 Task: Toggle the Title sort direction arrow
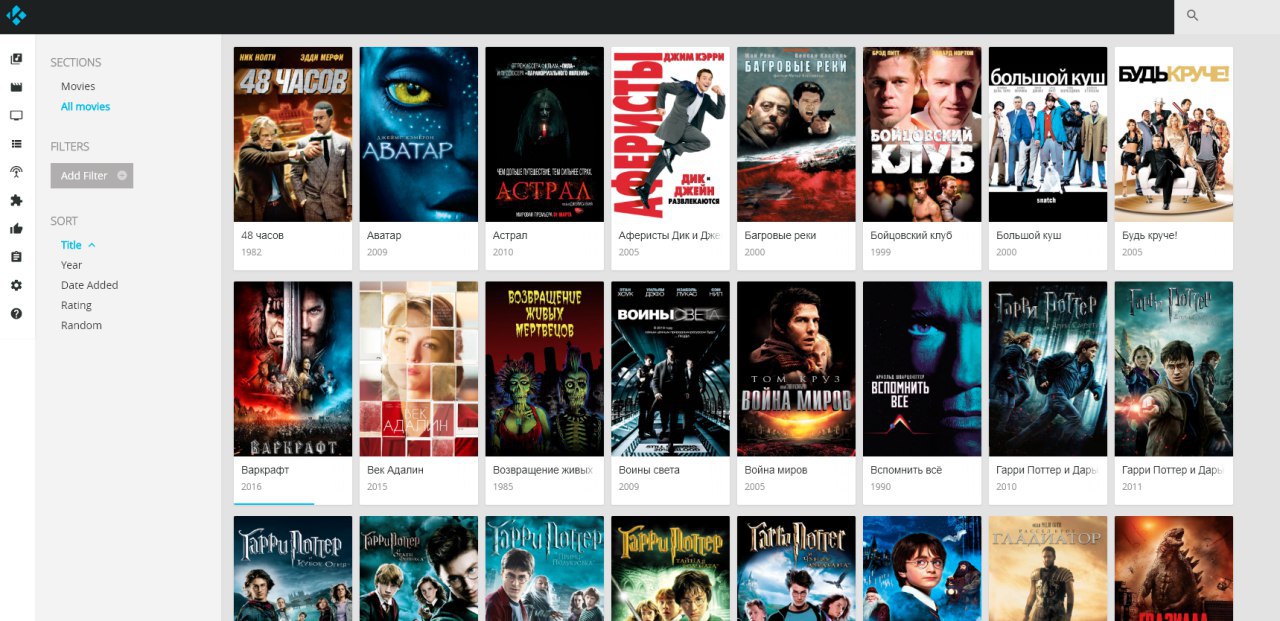pyautogui.click(x=92, y=245)
